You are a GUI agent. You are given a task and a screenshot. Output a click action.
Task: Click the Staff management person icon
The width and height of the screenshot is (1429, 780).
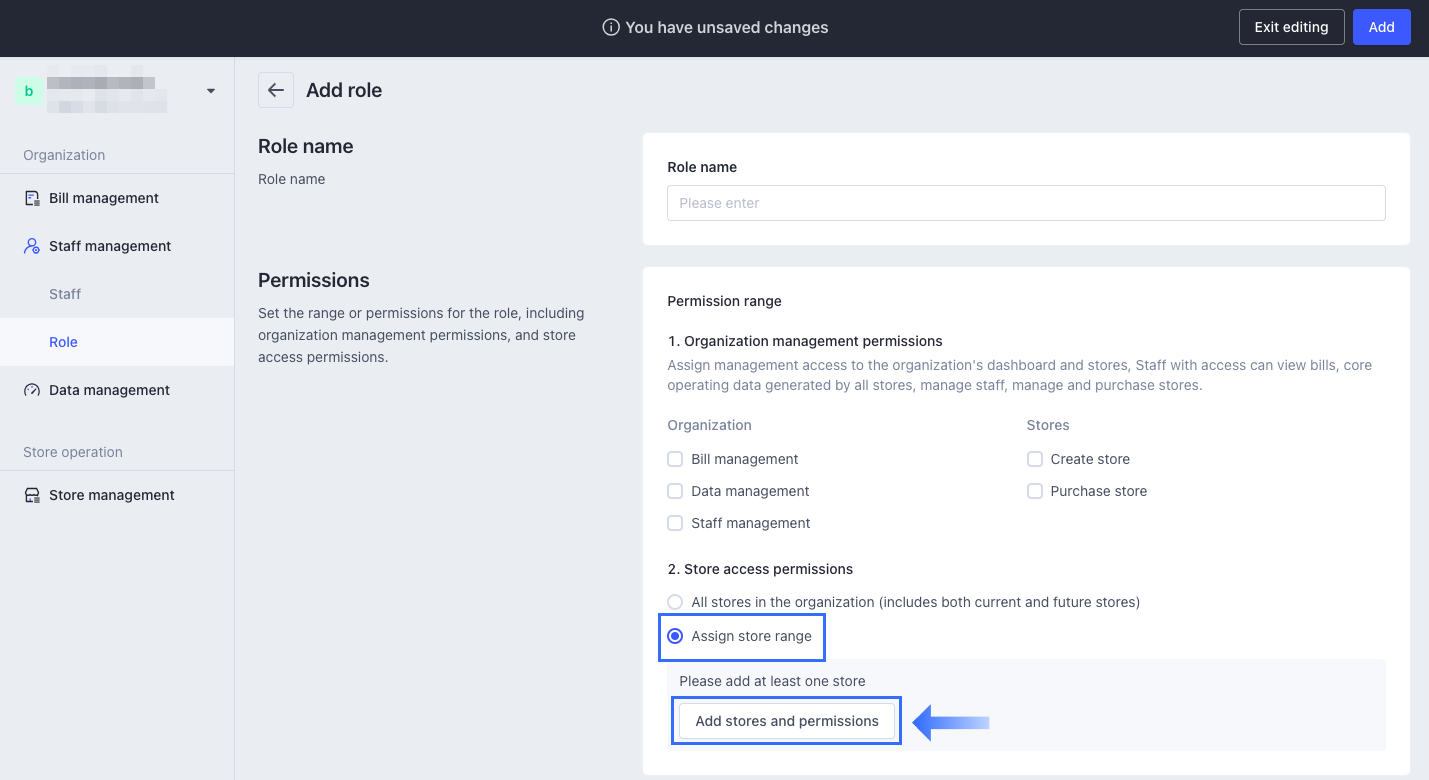(x=32, y=246)
